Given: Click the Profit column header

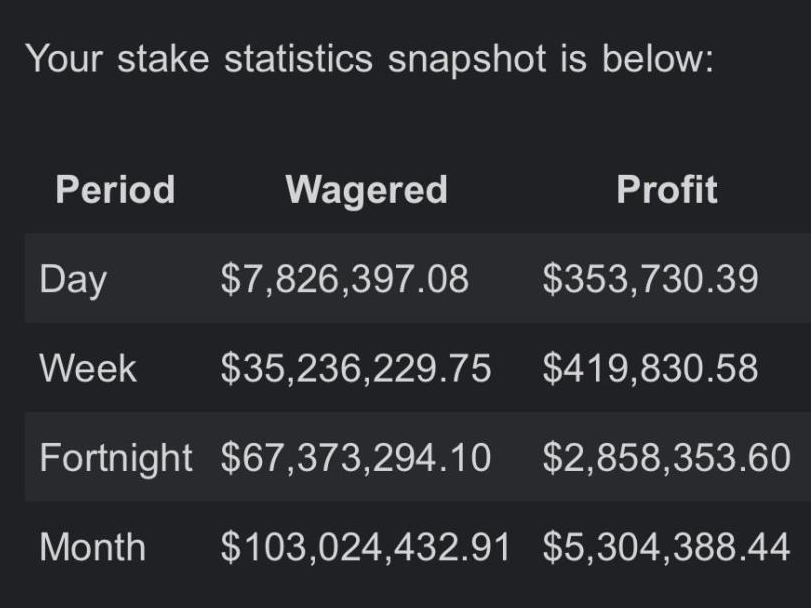Looking at the screenshot, I should point(667,189).
